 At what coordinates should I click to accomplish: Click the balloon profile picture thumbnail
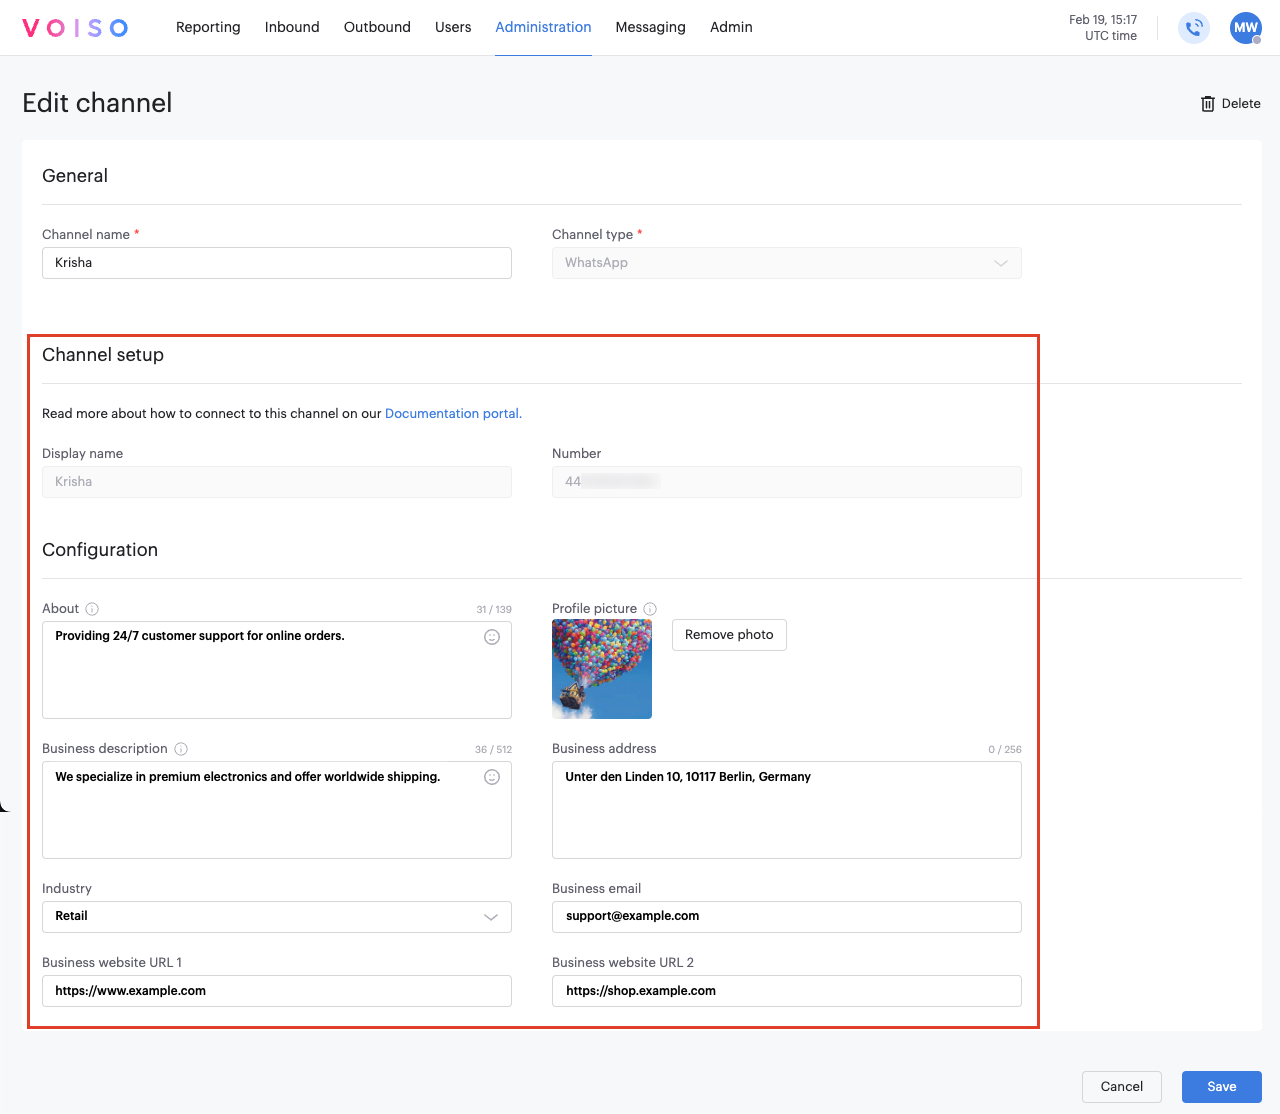pos(602,669)
